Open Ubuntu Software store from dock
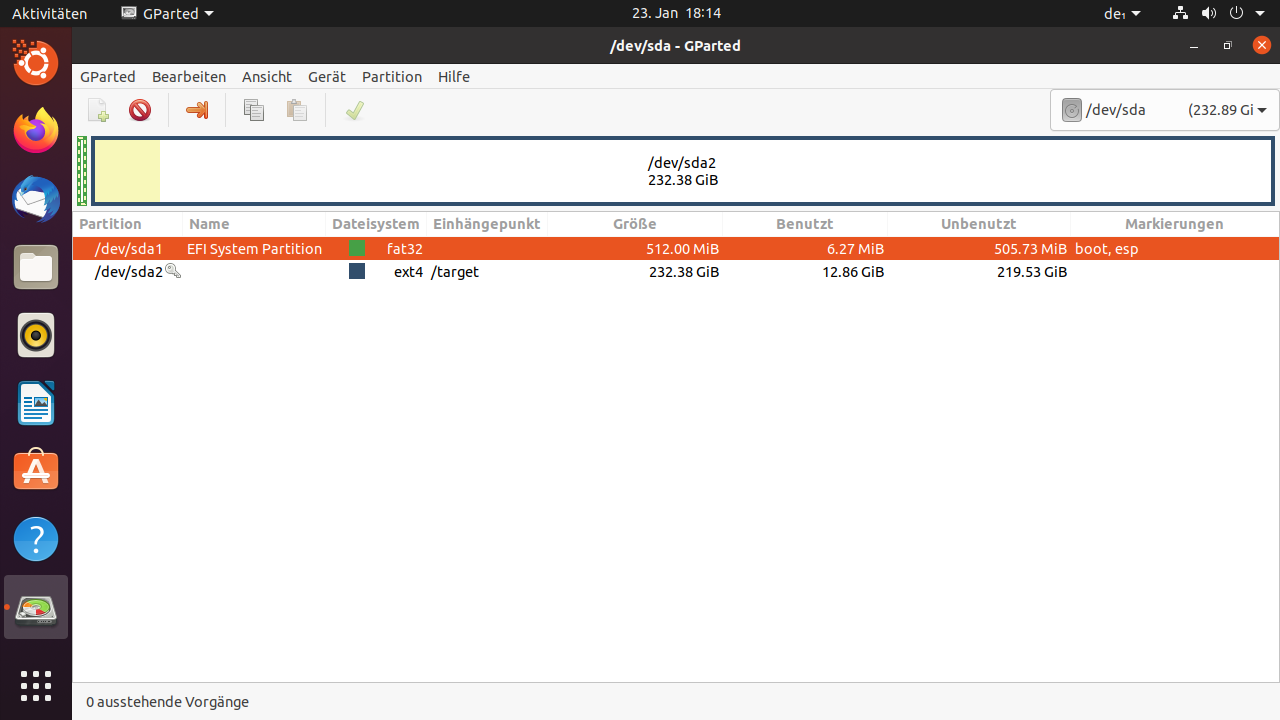Screen dimensions: 1280x720 36,471
